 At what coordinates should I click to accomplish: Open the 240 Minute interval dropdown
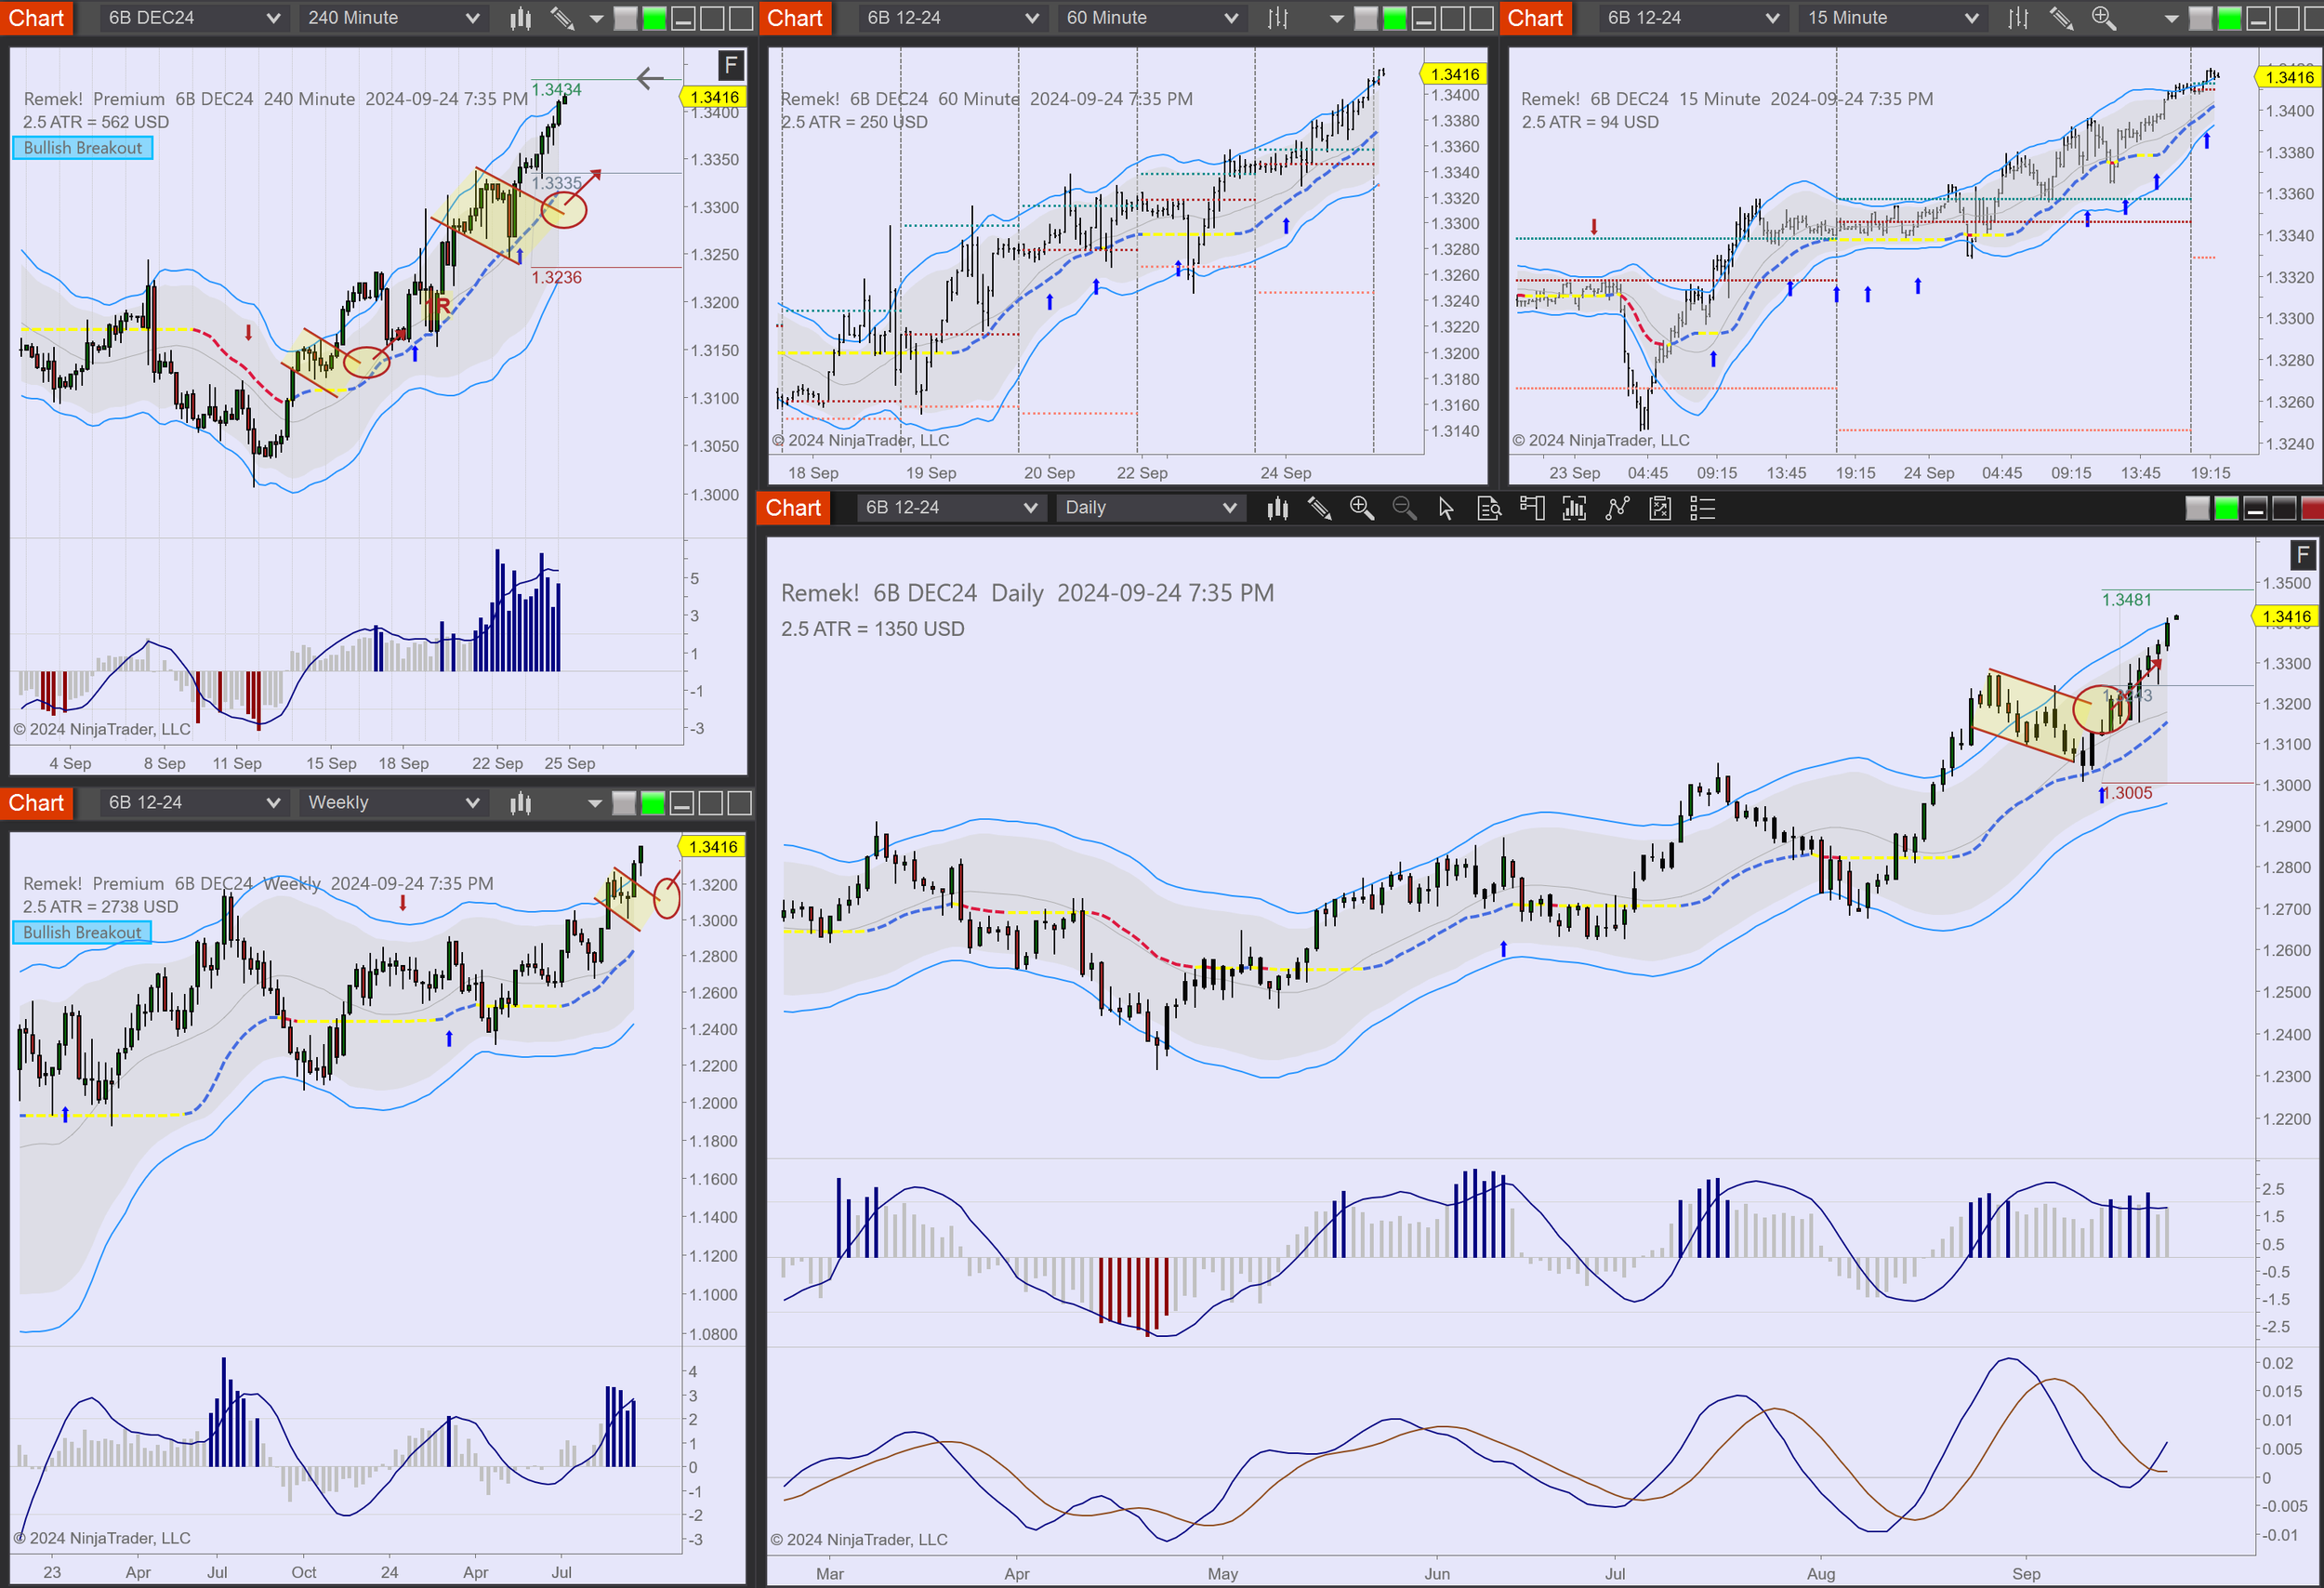(x=392, y=17)
